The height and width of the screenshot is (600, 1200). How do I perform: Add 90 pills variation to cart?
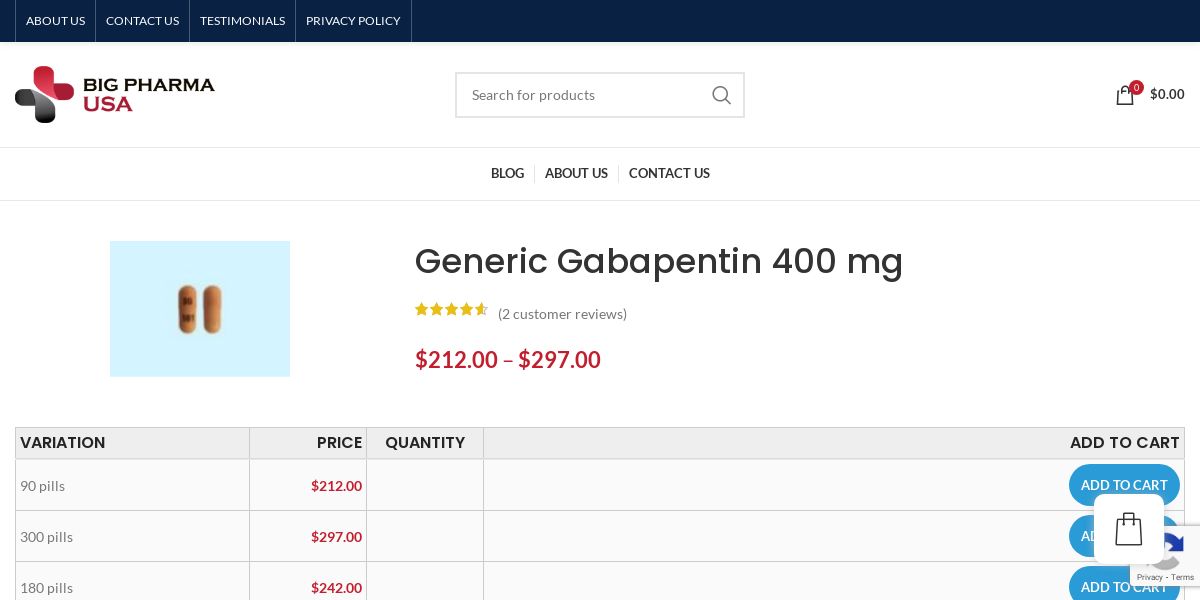[1123, 485]
